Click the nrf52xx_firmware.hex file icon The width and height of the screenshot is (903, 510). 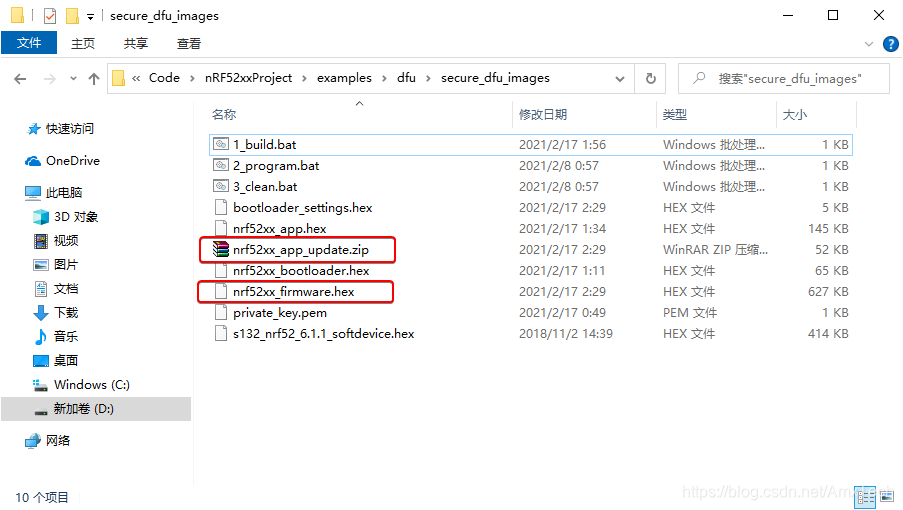click(x=221, y=291)
